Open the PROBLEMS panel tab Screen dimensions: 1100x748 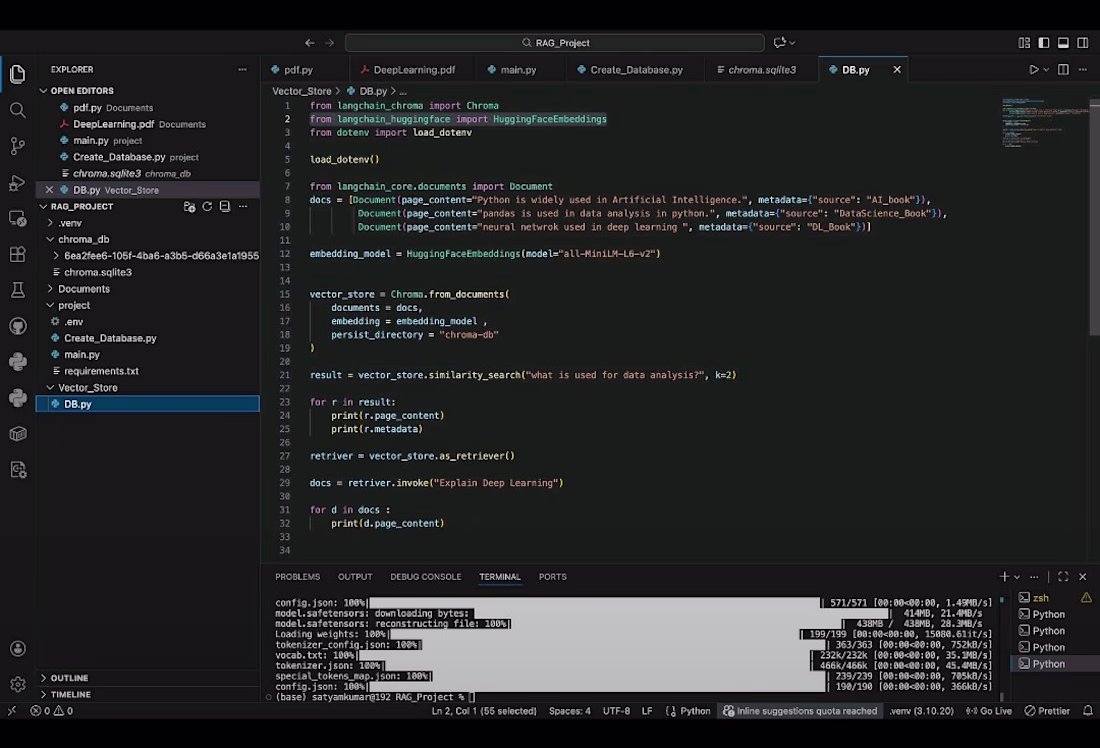pos(297,577)
